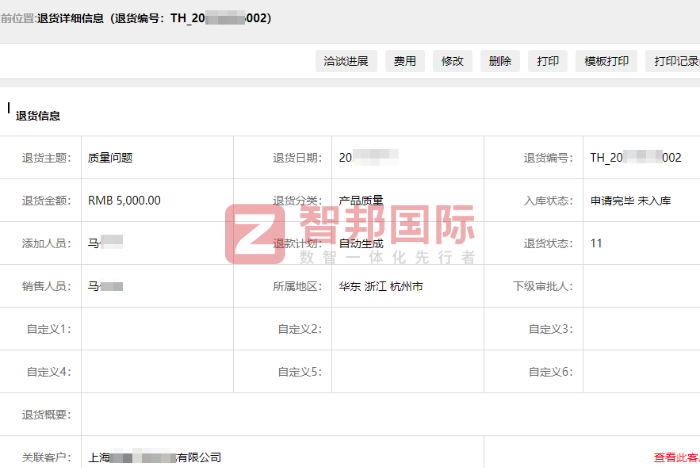
Task: Select the 退货信息 section heading
Action: 38,115
